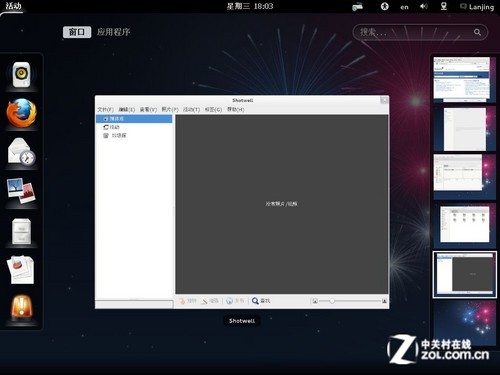Open the 文件(F) File menu
Screen dimensions: 500x375
click(x=105, y=109)
